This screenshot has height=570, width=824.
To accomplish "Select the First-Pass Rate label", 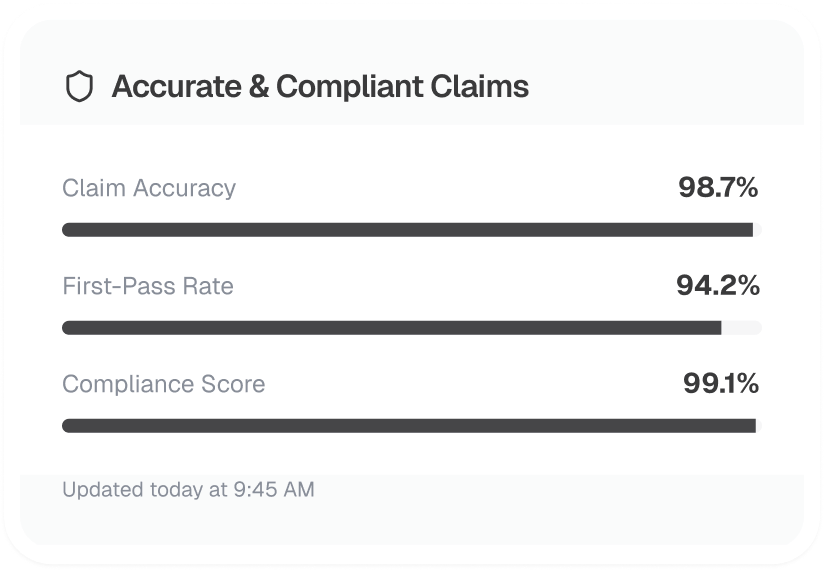I will coord(148,286).
